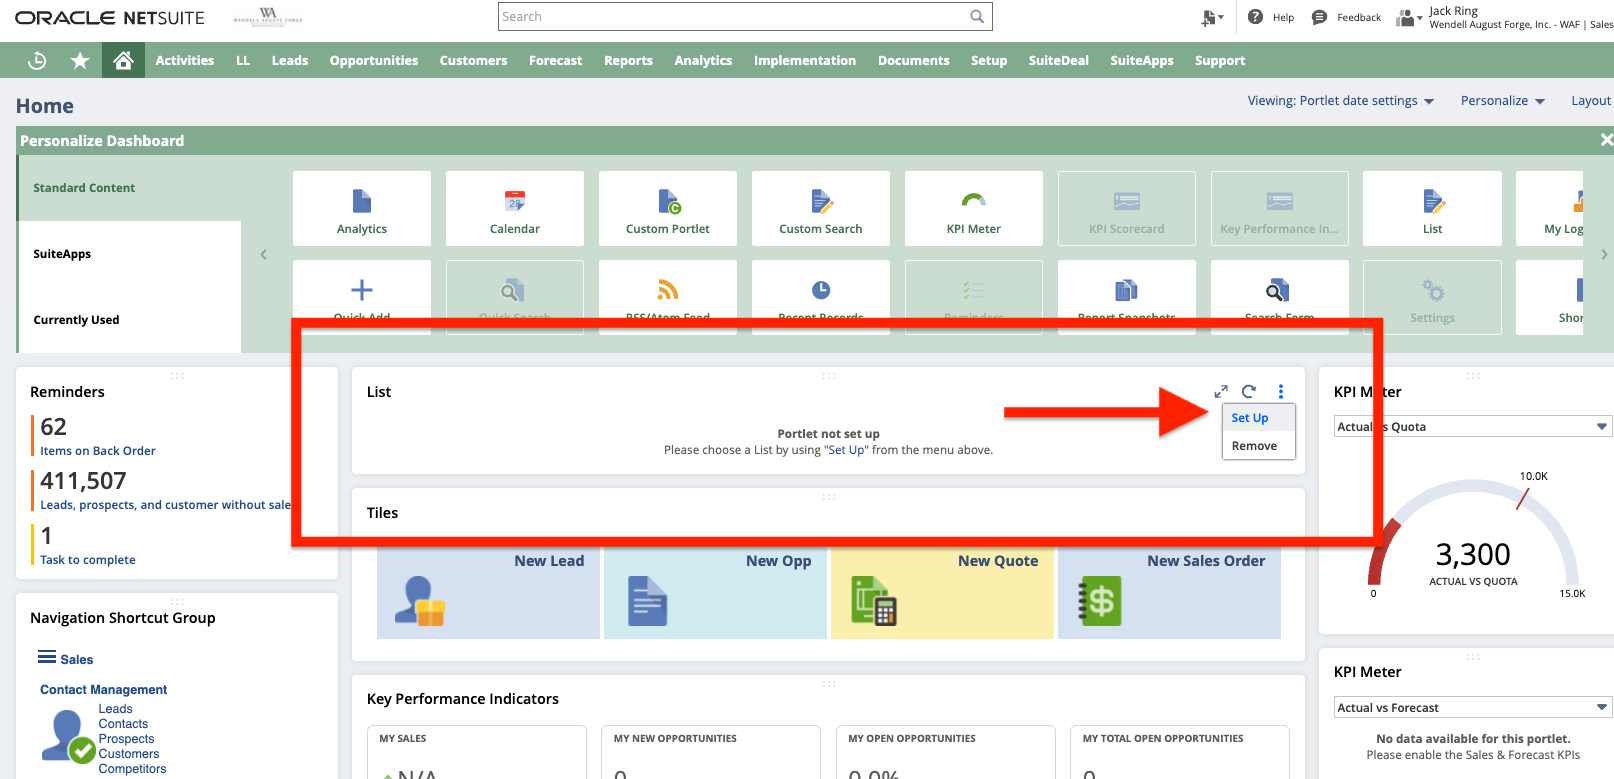Select Remove from the portlet menu
The image size is (1614, 779).
[x=1259, y=446]
